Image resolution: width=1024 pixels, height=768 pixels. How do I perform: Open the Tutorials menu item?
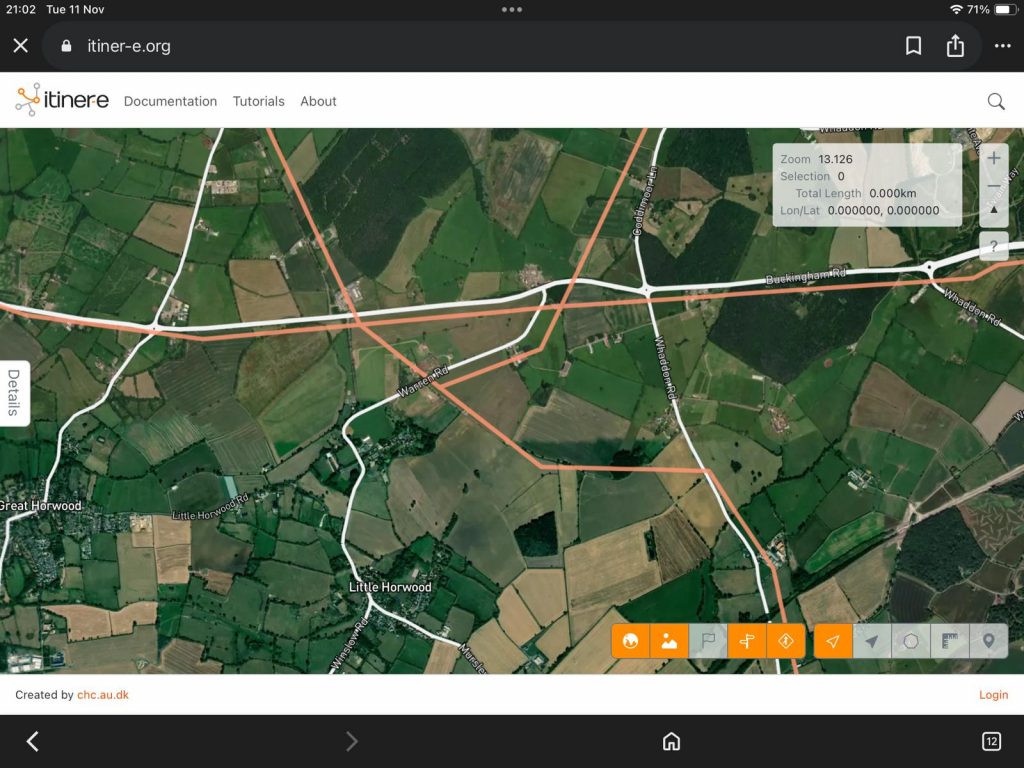[x=259, y=101]
